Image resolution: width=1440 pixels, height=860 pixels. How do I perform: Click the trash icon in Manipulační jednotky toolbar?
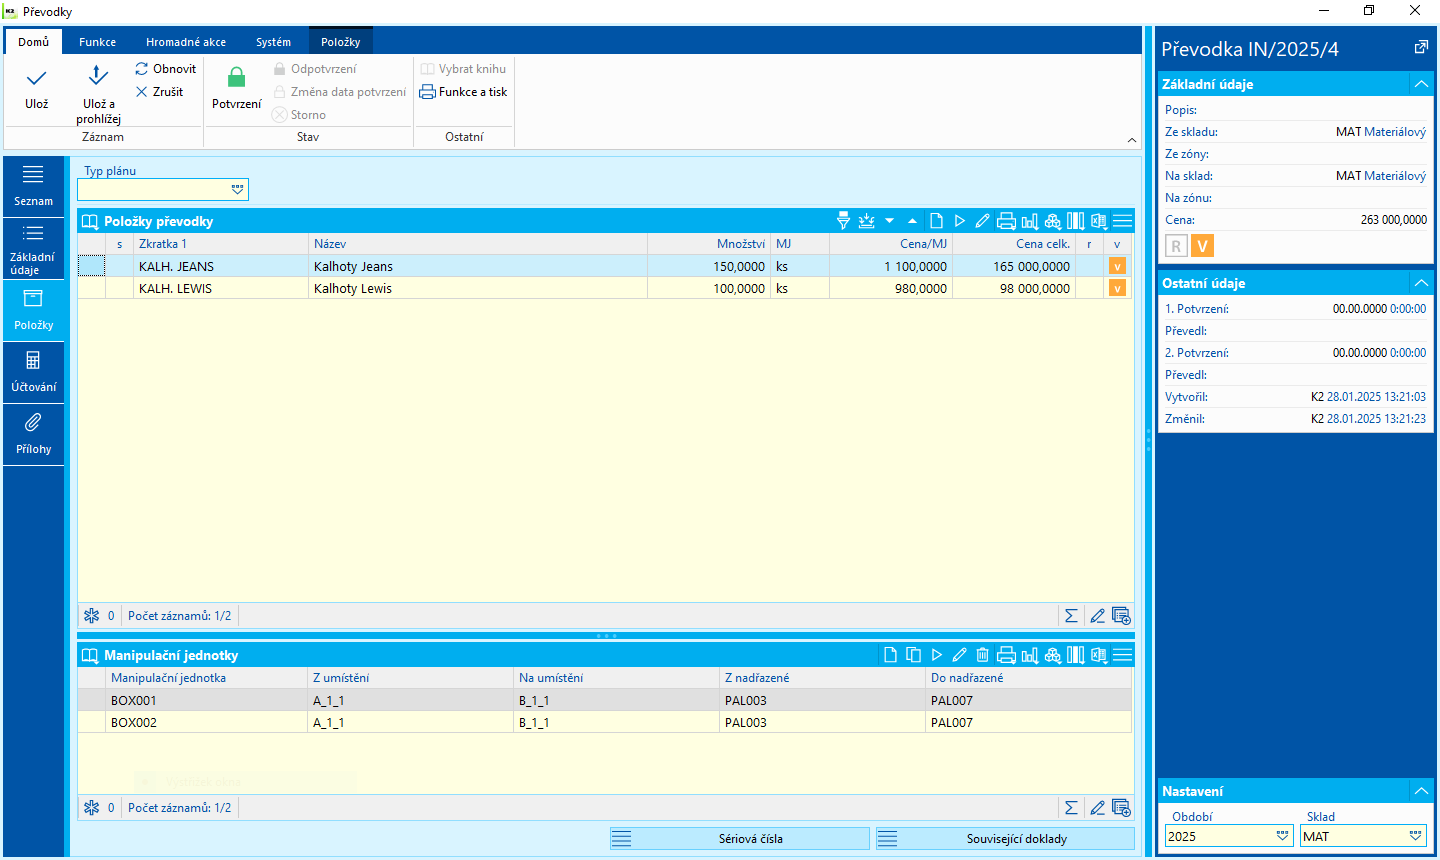(982, 655)
